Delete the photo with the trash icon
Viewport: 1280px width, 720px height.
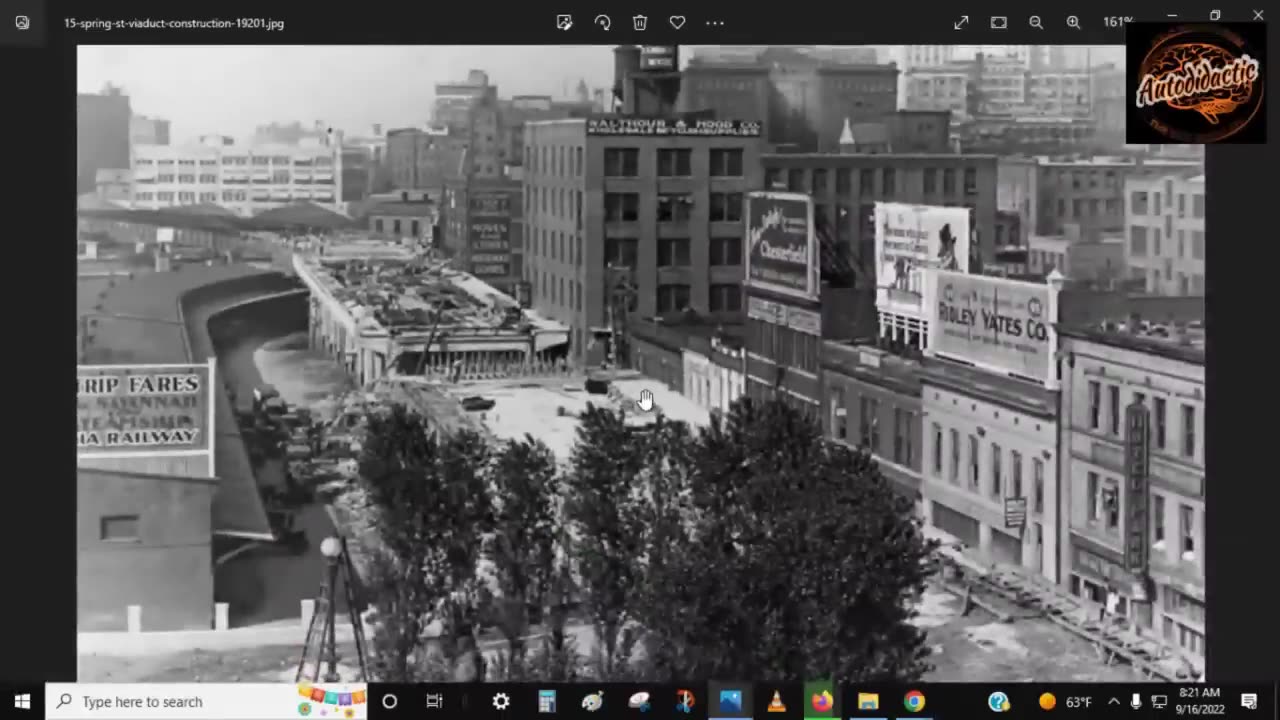point(640,22)
